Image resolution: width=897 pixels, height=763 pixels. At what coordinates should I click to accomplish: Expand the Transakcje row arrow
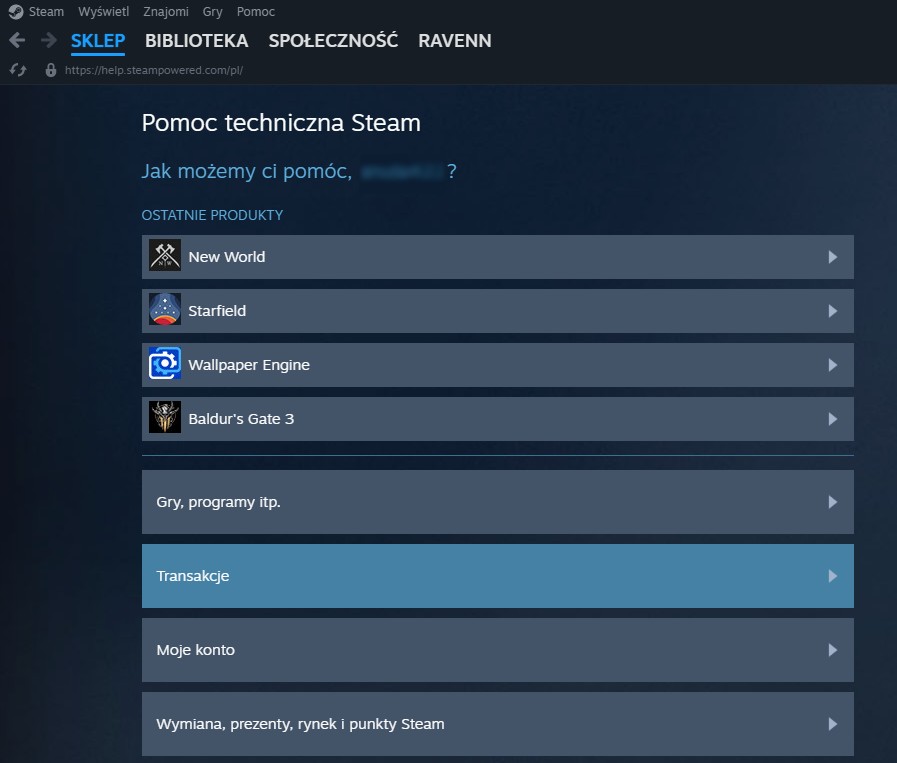(x=832, y=576)
